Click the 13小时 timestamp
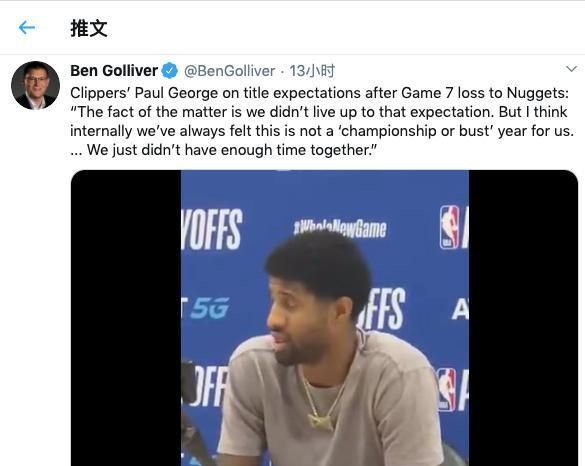Viewport: 585px width, 466px height. point(312,71)
